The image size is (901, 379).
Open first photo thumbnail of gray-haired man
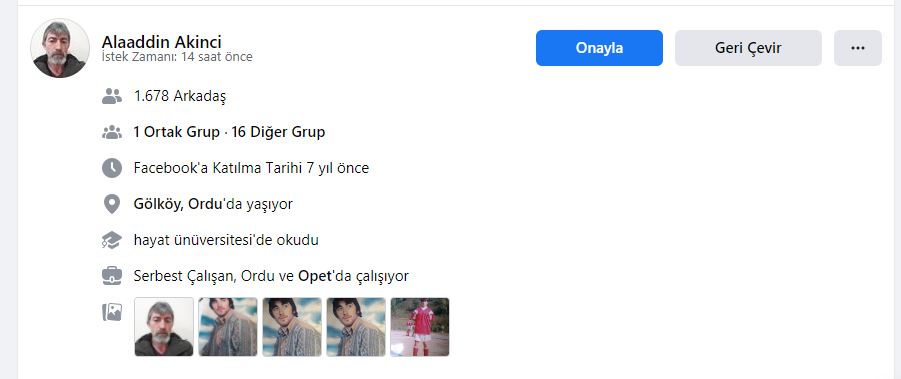tap(164, 327)
